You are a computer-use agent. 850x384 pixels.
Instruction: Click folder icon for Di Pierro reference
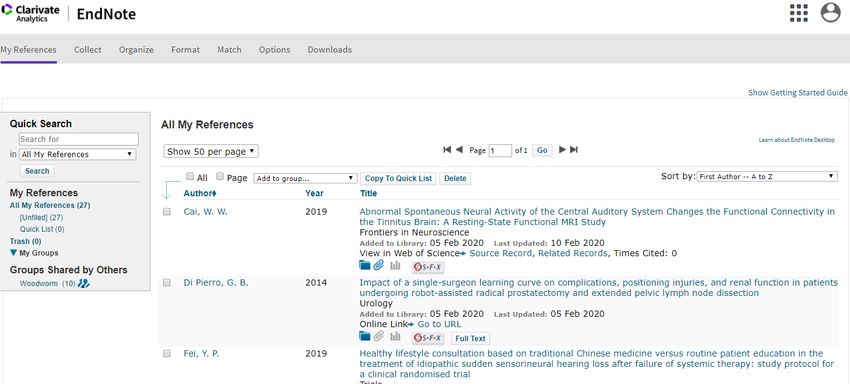pos(365,336)
